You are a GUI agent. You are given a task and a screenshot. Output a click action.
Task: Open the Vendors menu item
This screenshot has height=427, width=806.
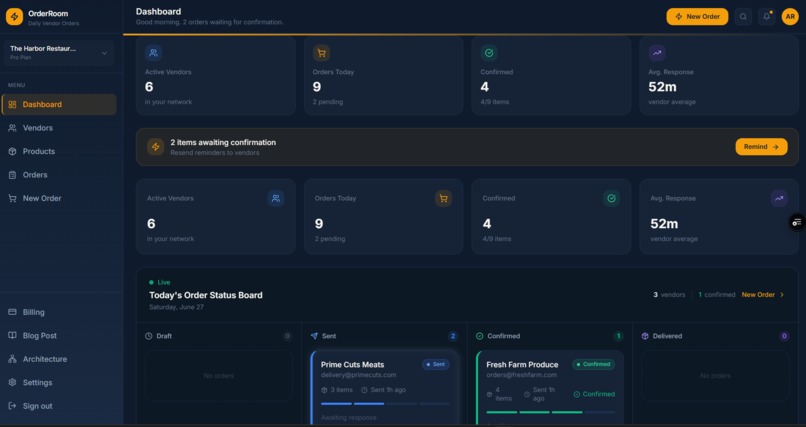59,128
